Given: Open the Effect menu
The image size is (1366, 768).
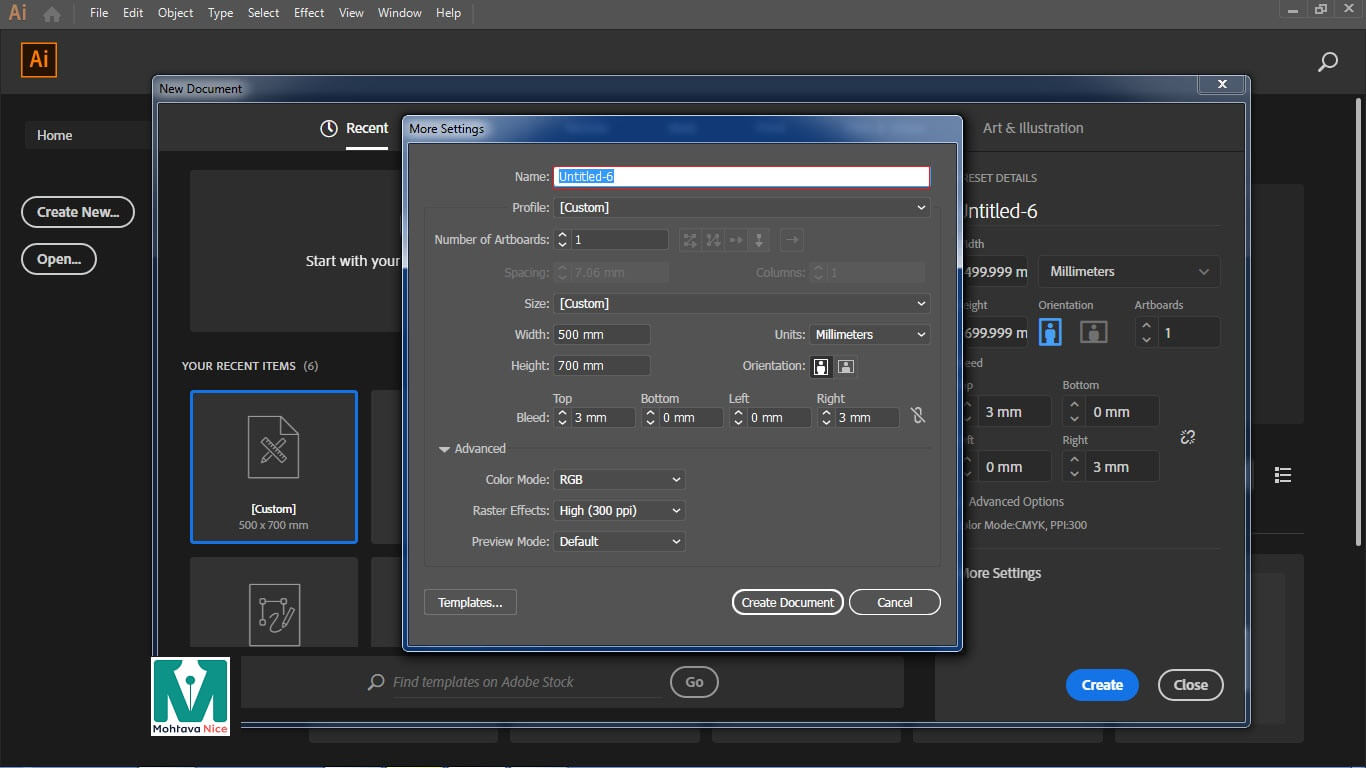Looking at the screenshot, I should [x=309, y=13].
